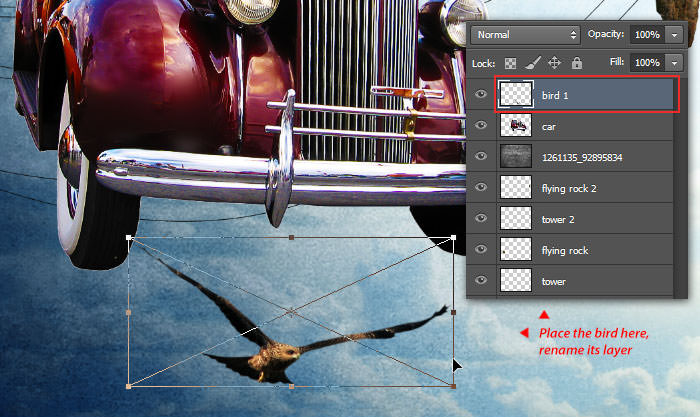Click the Fill 100% value field
The image size is (700, 417).
point(647,63)
